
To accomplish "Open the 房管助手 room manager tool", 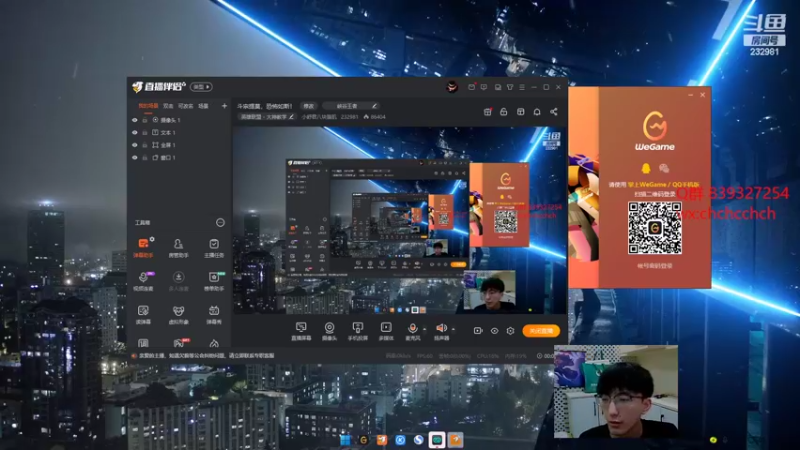I will pyautogui.click(x=179, y=247).
